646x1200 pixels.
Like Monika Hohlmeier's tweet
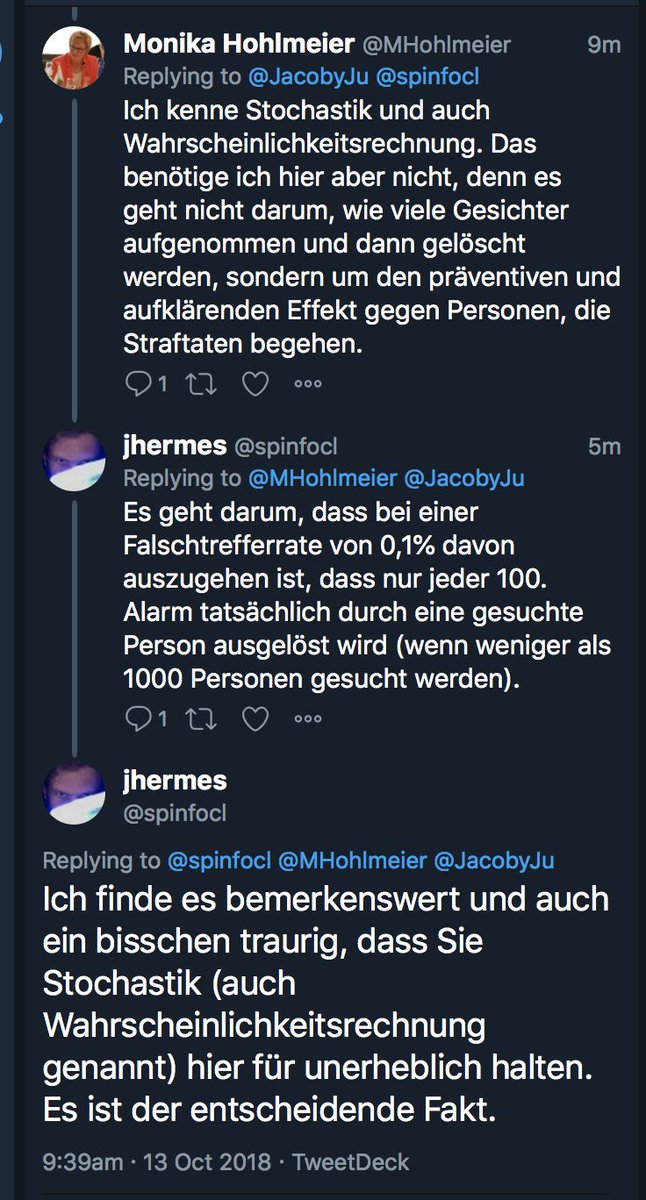click(257, 385)
